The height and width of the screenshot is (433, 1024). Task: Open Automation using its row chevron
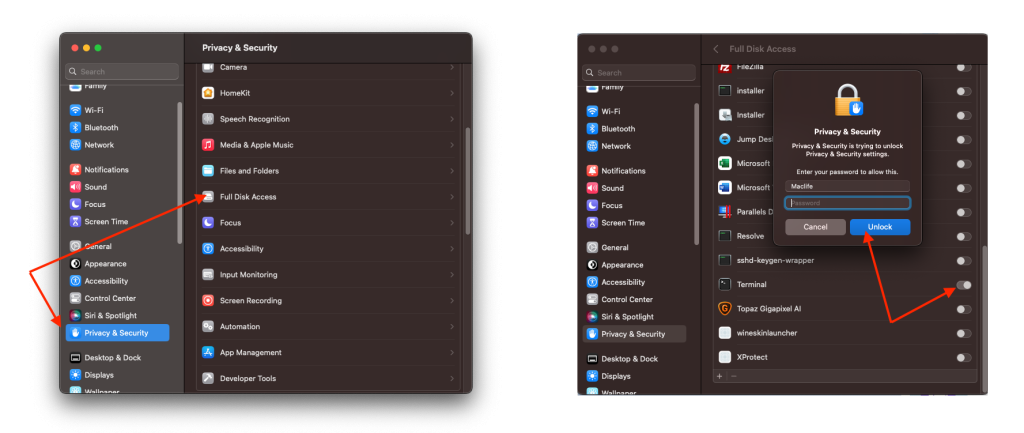pyautogui.click(x=452, y=327)
